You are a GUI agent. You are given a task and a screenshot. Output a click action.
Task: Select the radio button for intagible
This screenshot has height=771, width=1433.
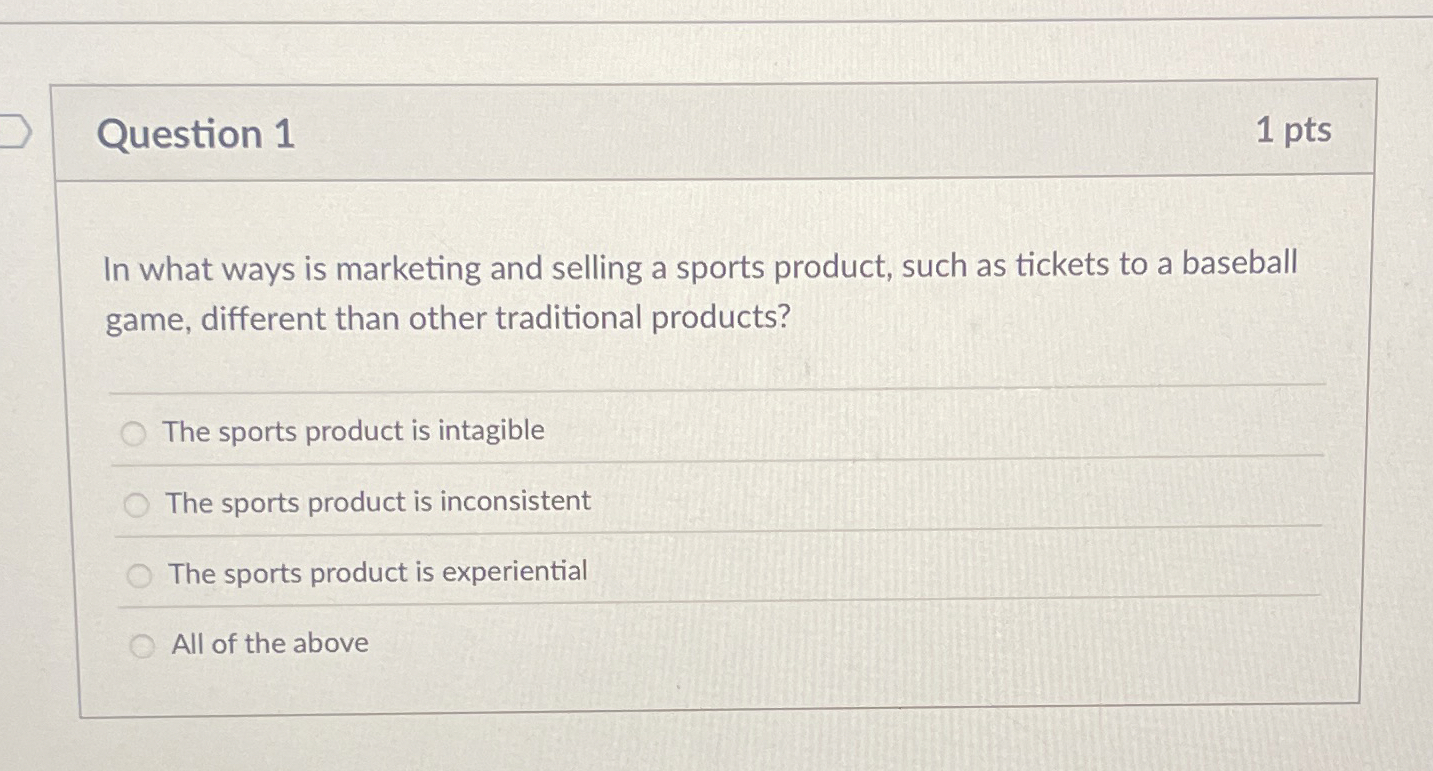point(133,434)
